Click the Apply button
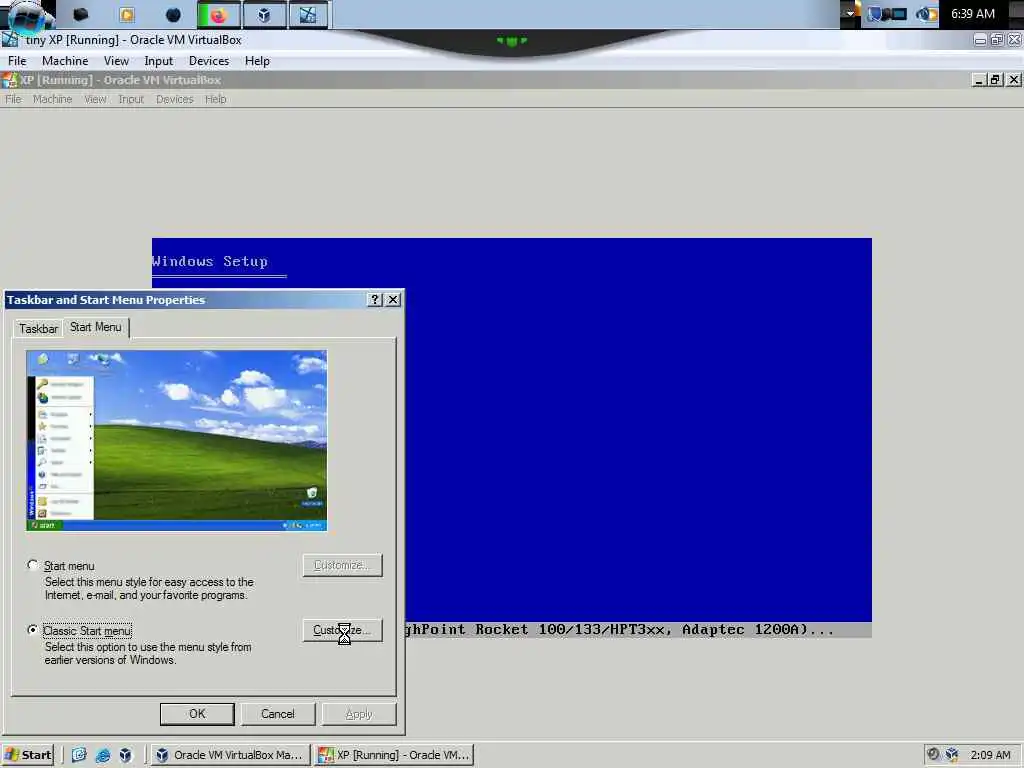This screenshot has height=768, width=1024. coord(359,714)
